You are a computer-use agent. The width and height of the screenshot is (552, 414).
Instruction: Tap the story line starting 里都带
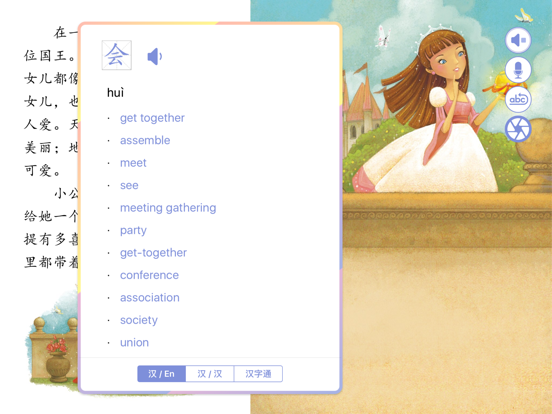[50, 262]
